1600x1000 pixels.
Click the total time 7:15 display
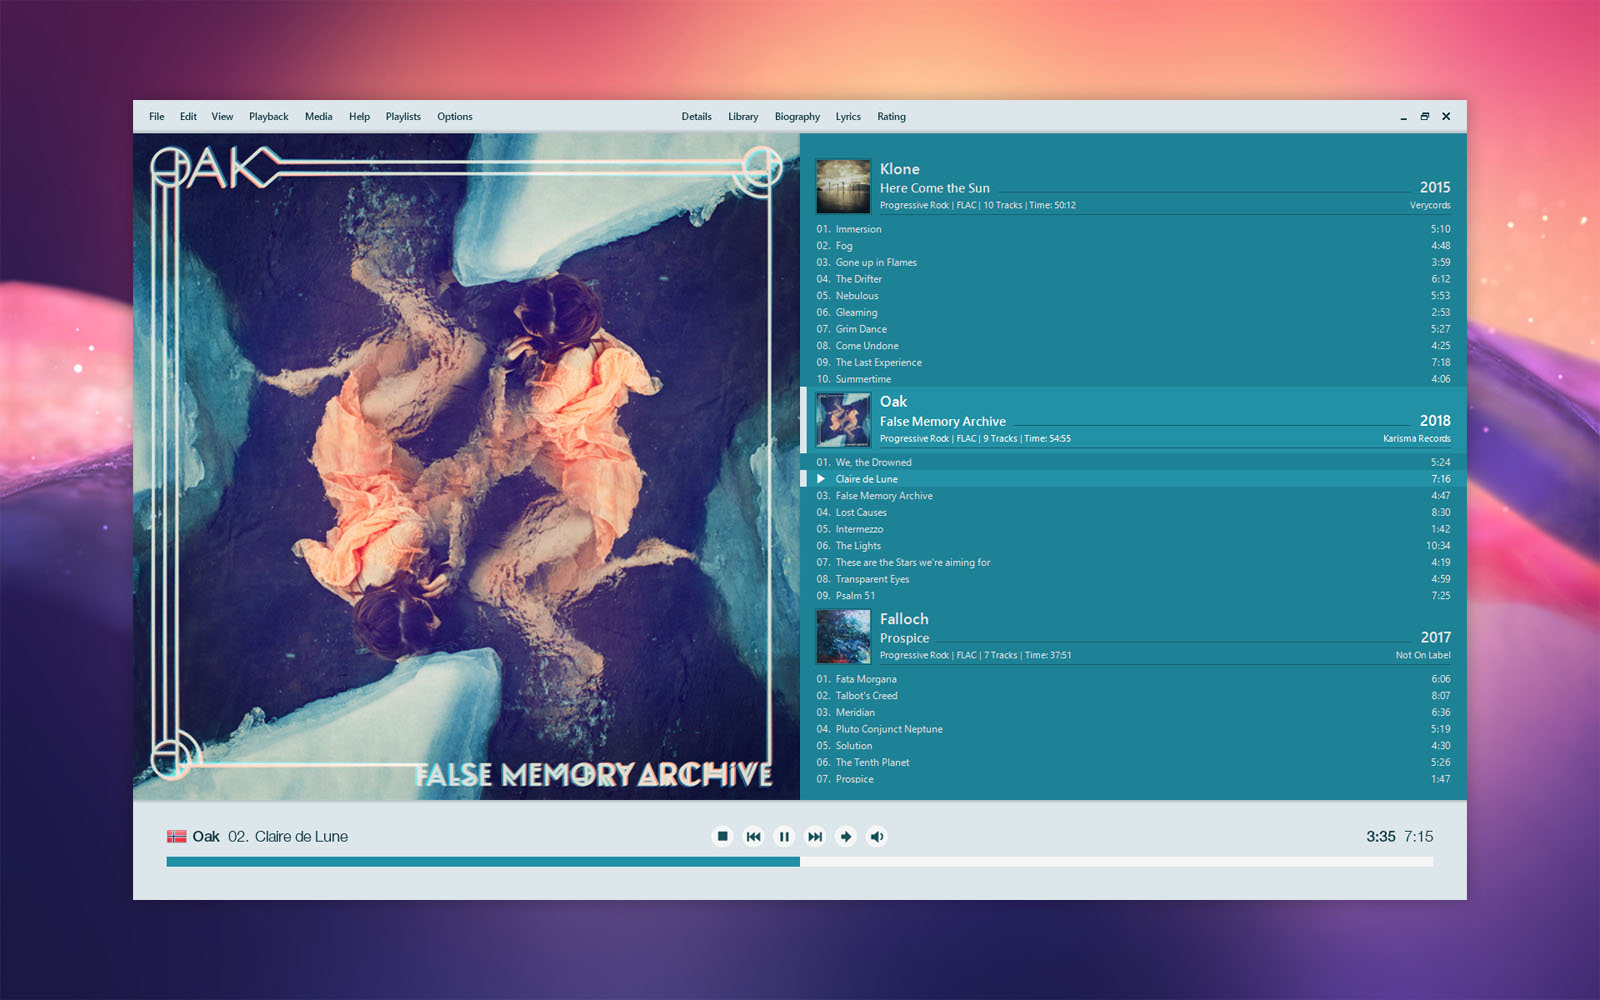click(x=1418, y=836)
